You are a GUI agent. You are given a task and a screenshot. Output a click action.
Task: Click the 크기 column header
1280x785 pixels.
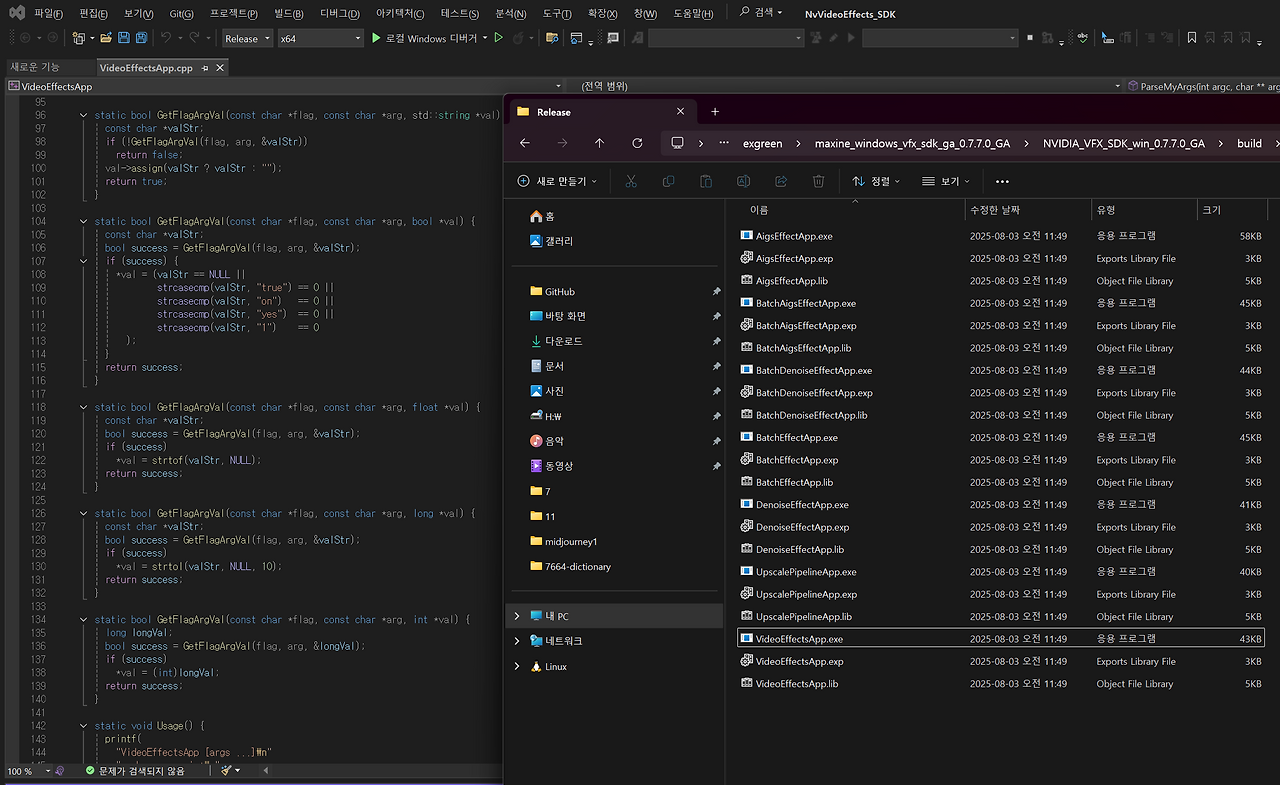tap(1211, 210)
